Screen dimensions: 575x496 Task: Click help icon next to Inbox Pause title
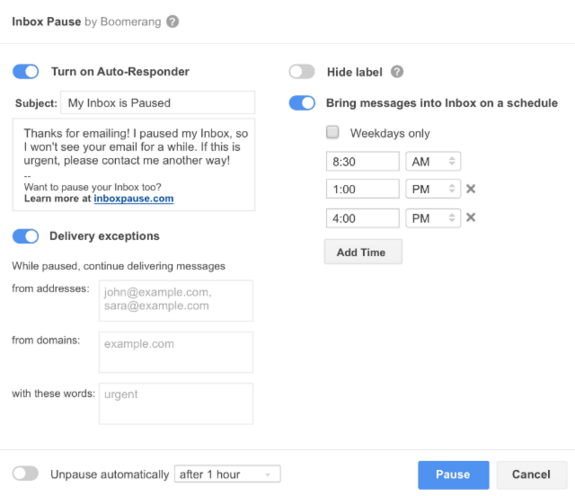(172, 22)
